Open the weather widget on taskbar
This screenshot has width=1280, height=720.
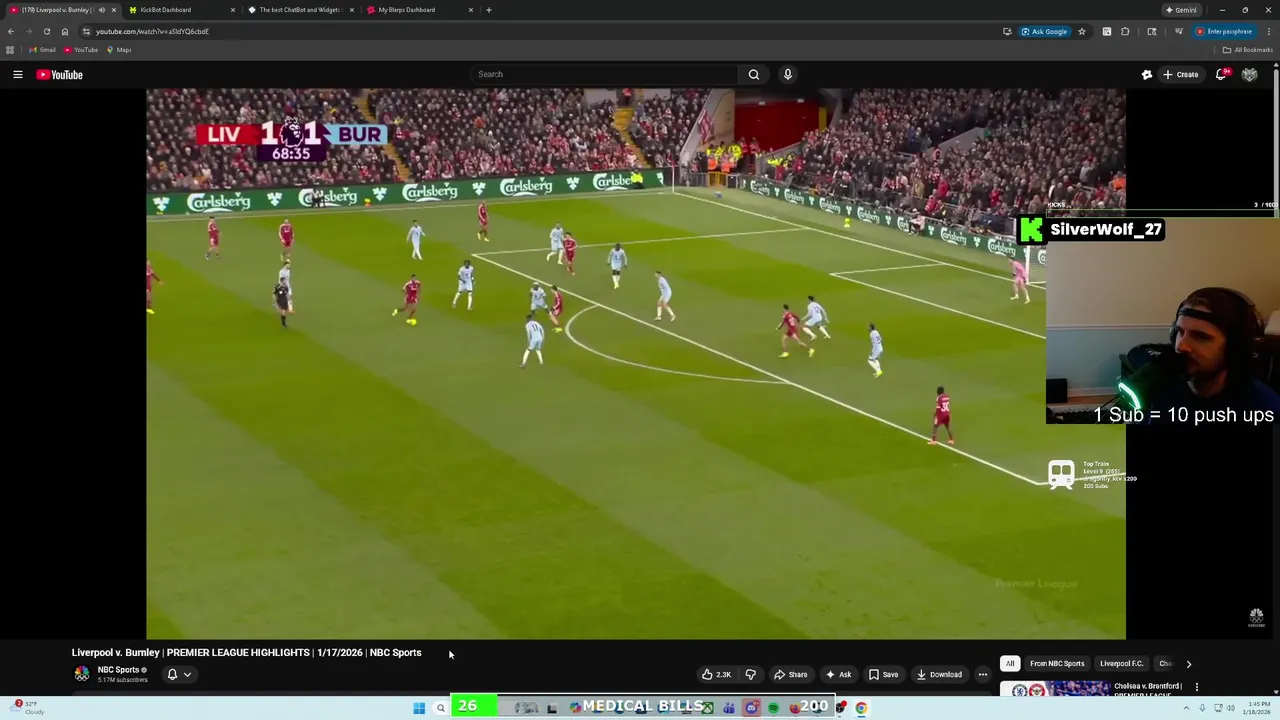(x=28, y=708)
